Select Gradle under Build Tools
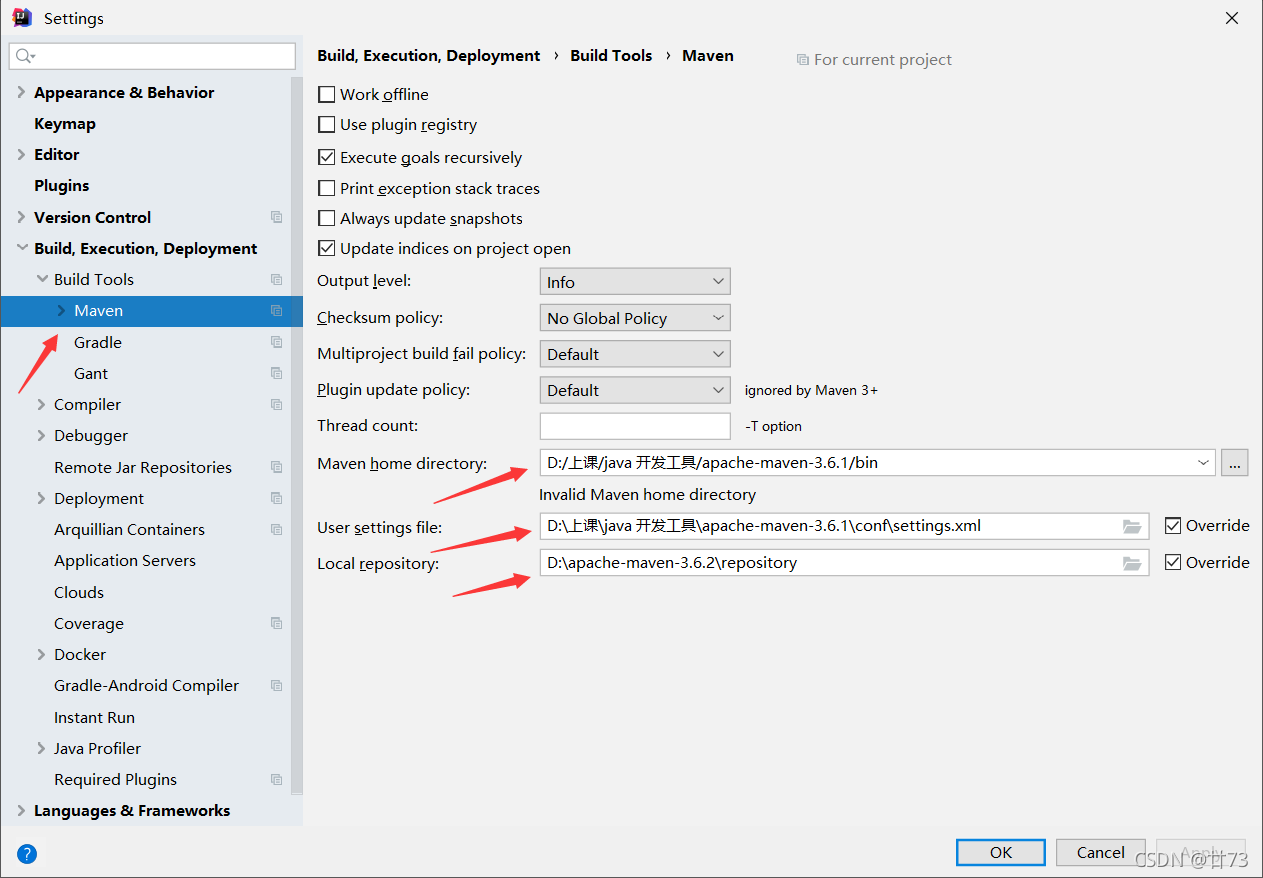This screenshot has height=878, width=1263. pyautogui.click(x=98, y=342)
